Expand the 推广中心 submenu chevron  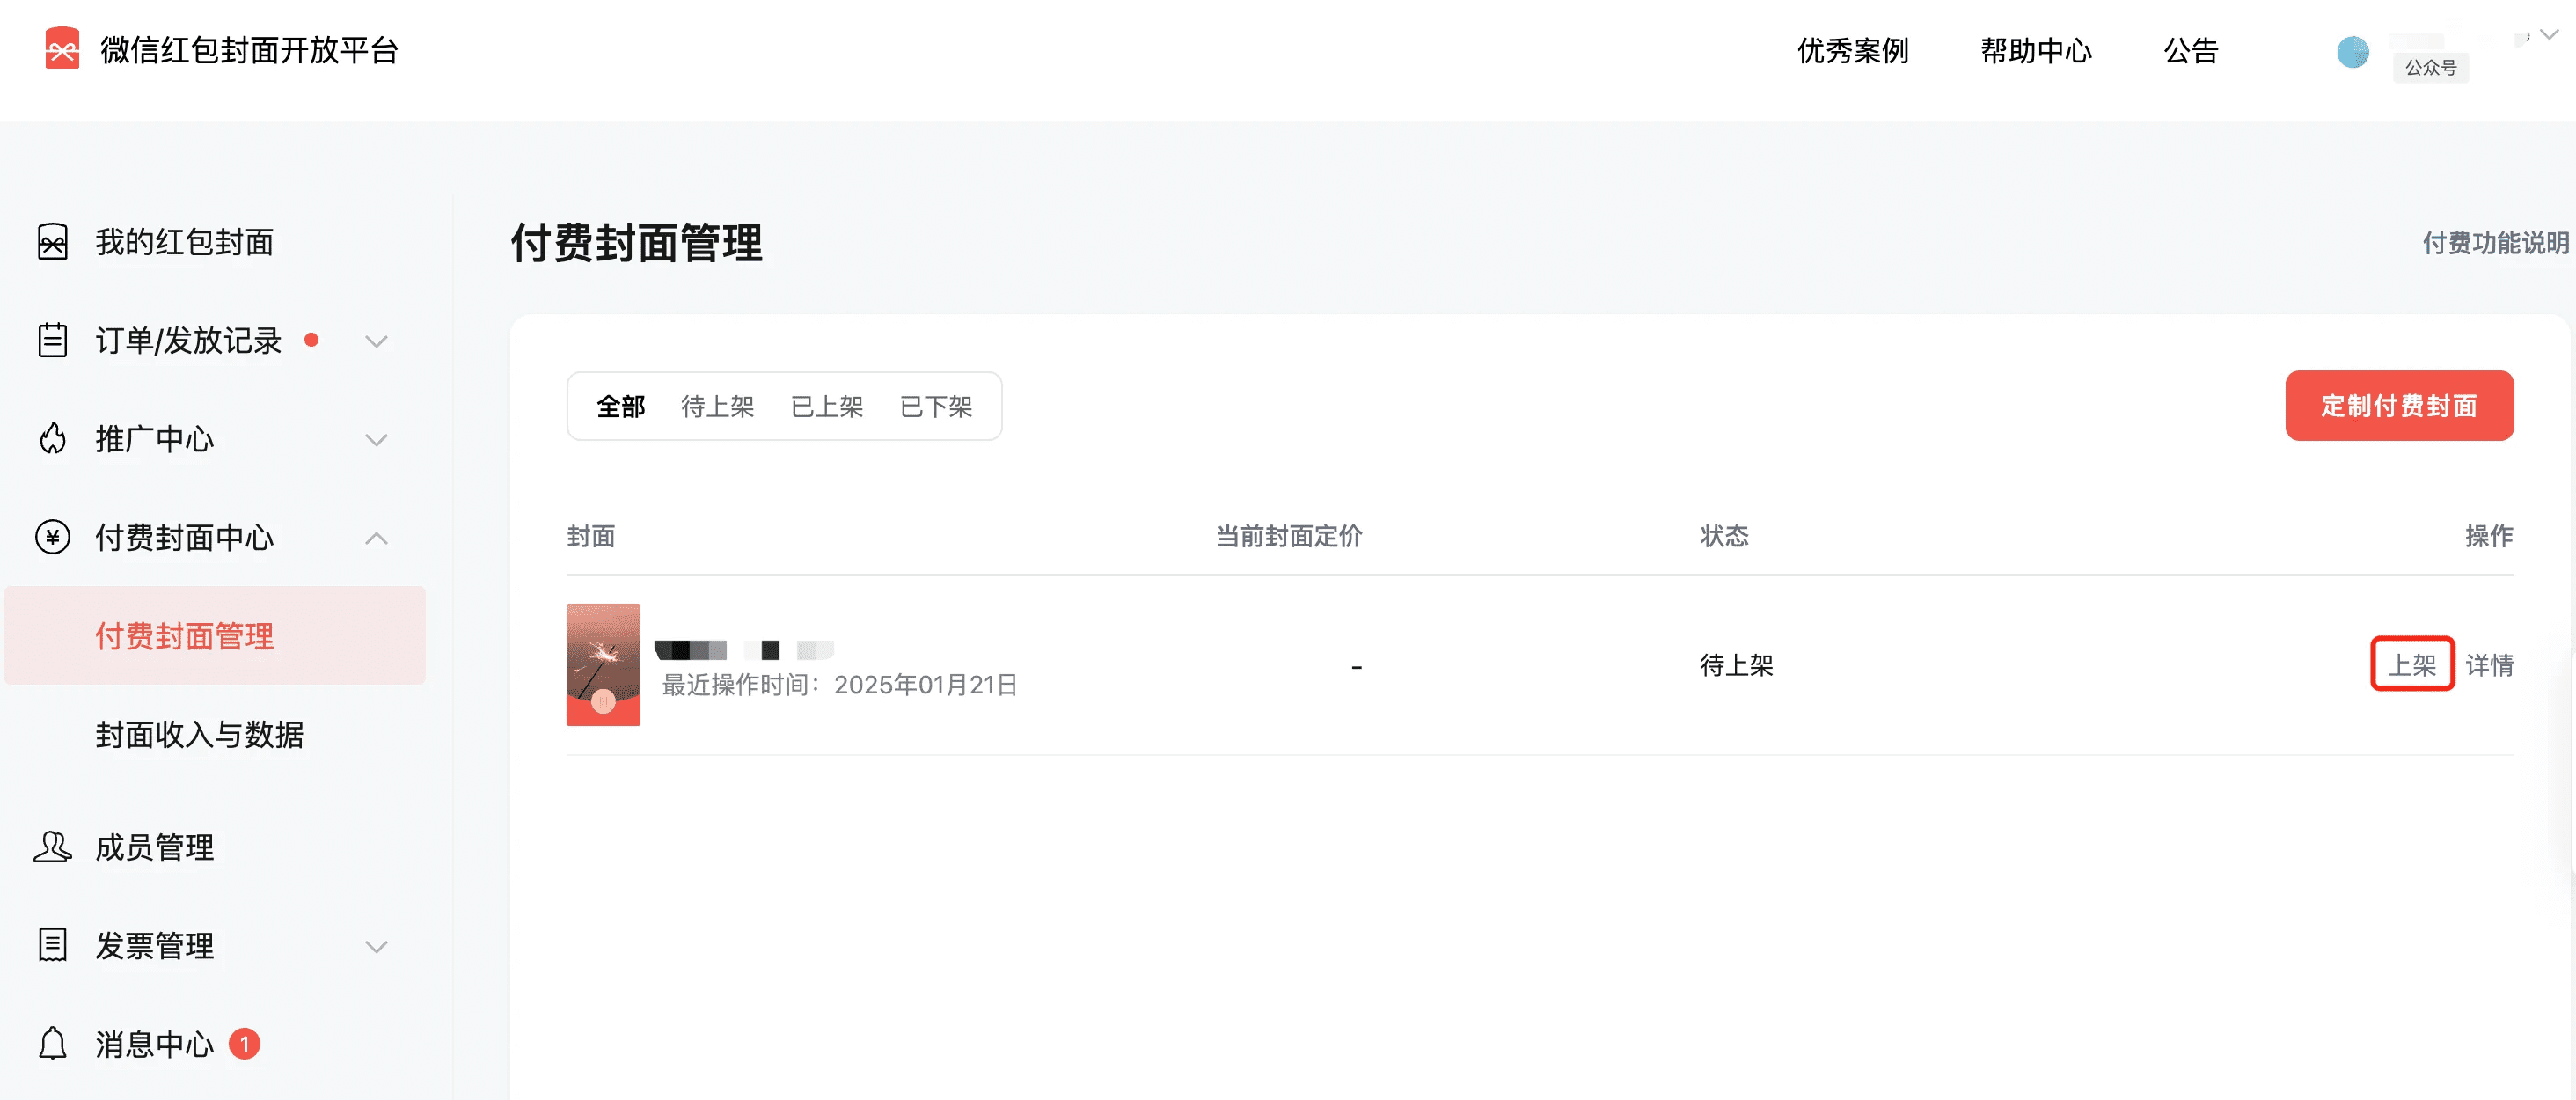376,440
